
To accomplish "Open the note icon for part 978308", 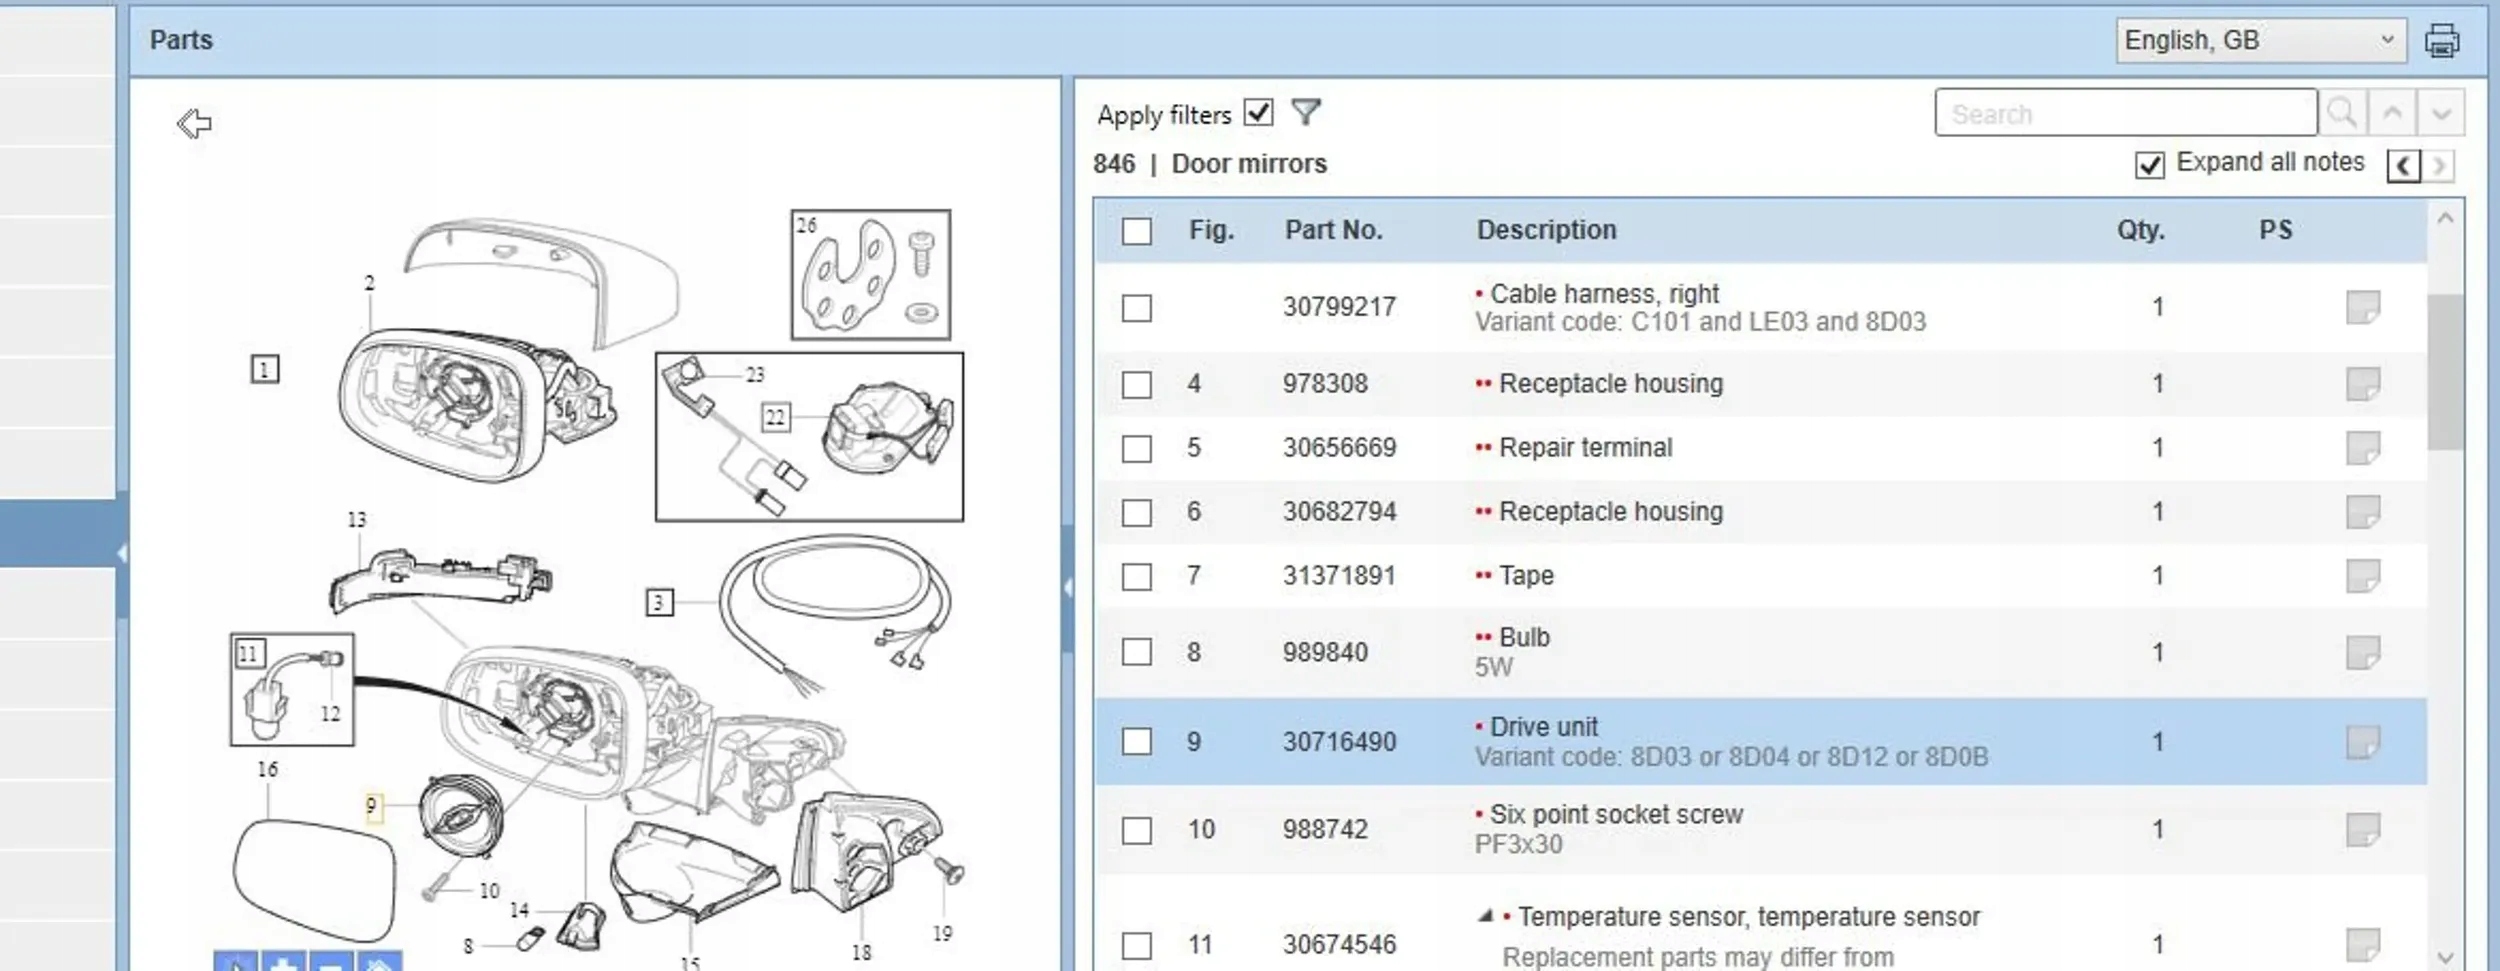I will 2363,383.
